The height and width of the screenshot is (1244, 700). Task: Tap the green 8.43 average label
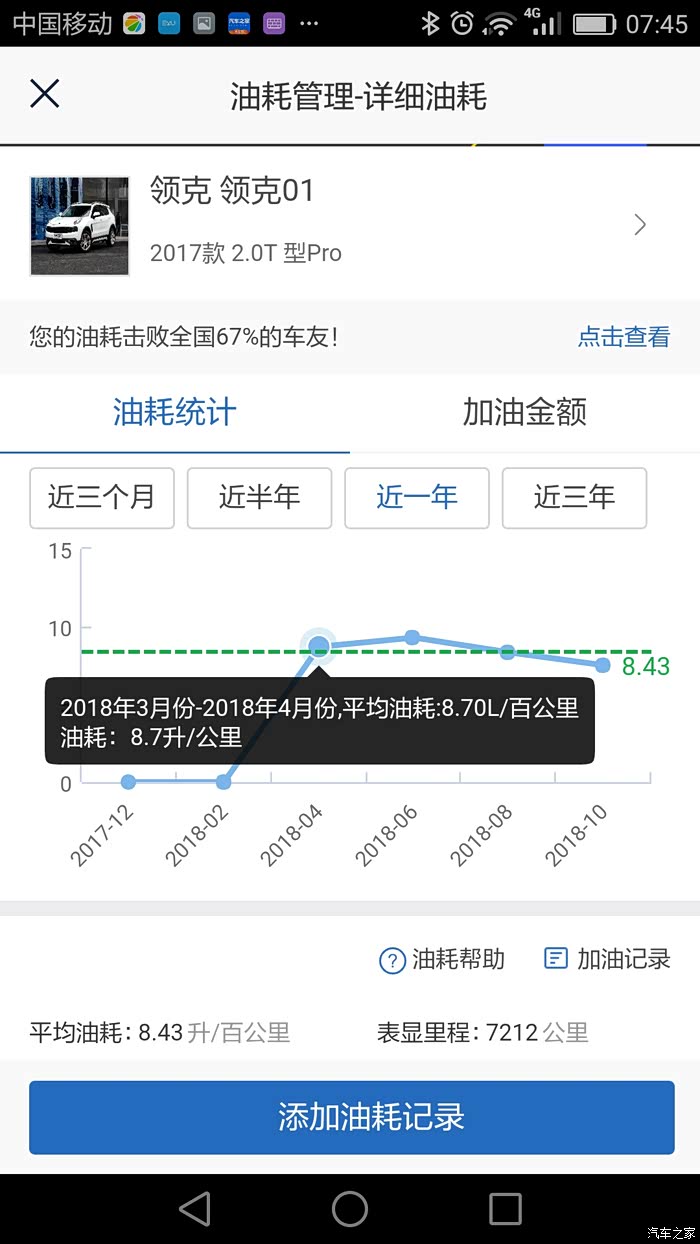(646, 666)
